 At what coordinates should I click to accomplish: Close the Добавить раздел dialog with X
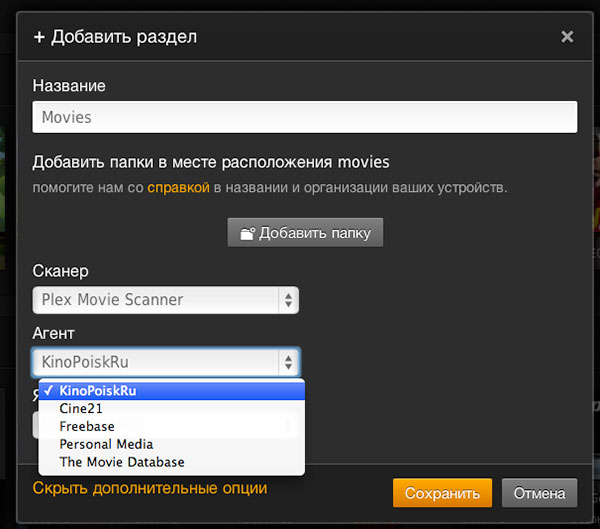567,37
